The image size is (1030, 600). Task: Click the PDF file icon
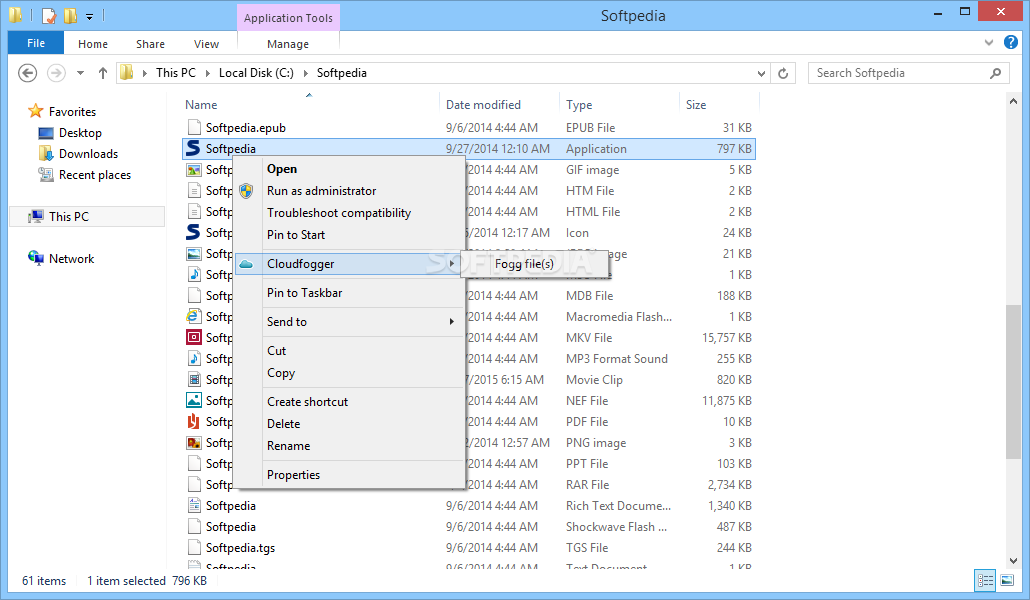point(194,421)
